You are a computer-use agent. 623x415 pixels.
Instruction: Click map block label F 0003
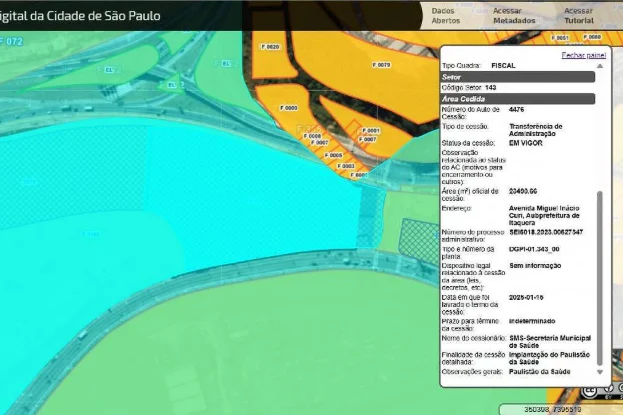(x=346, y=166)
